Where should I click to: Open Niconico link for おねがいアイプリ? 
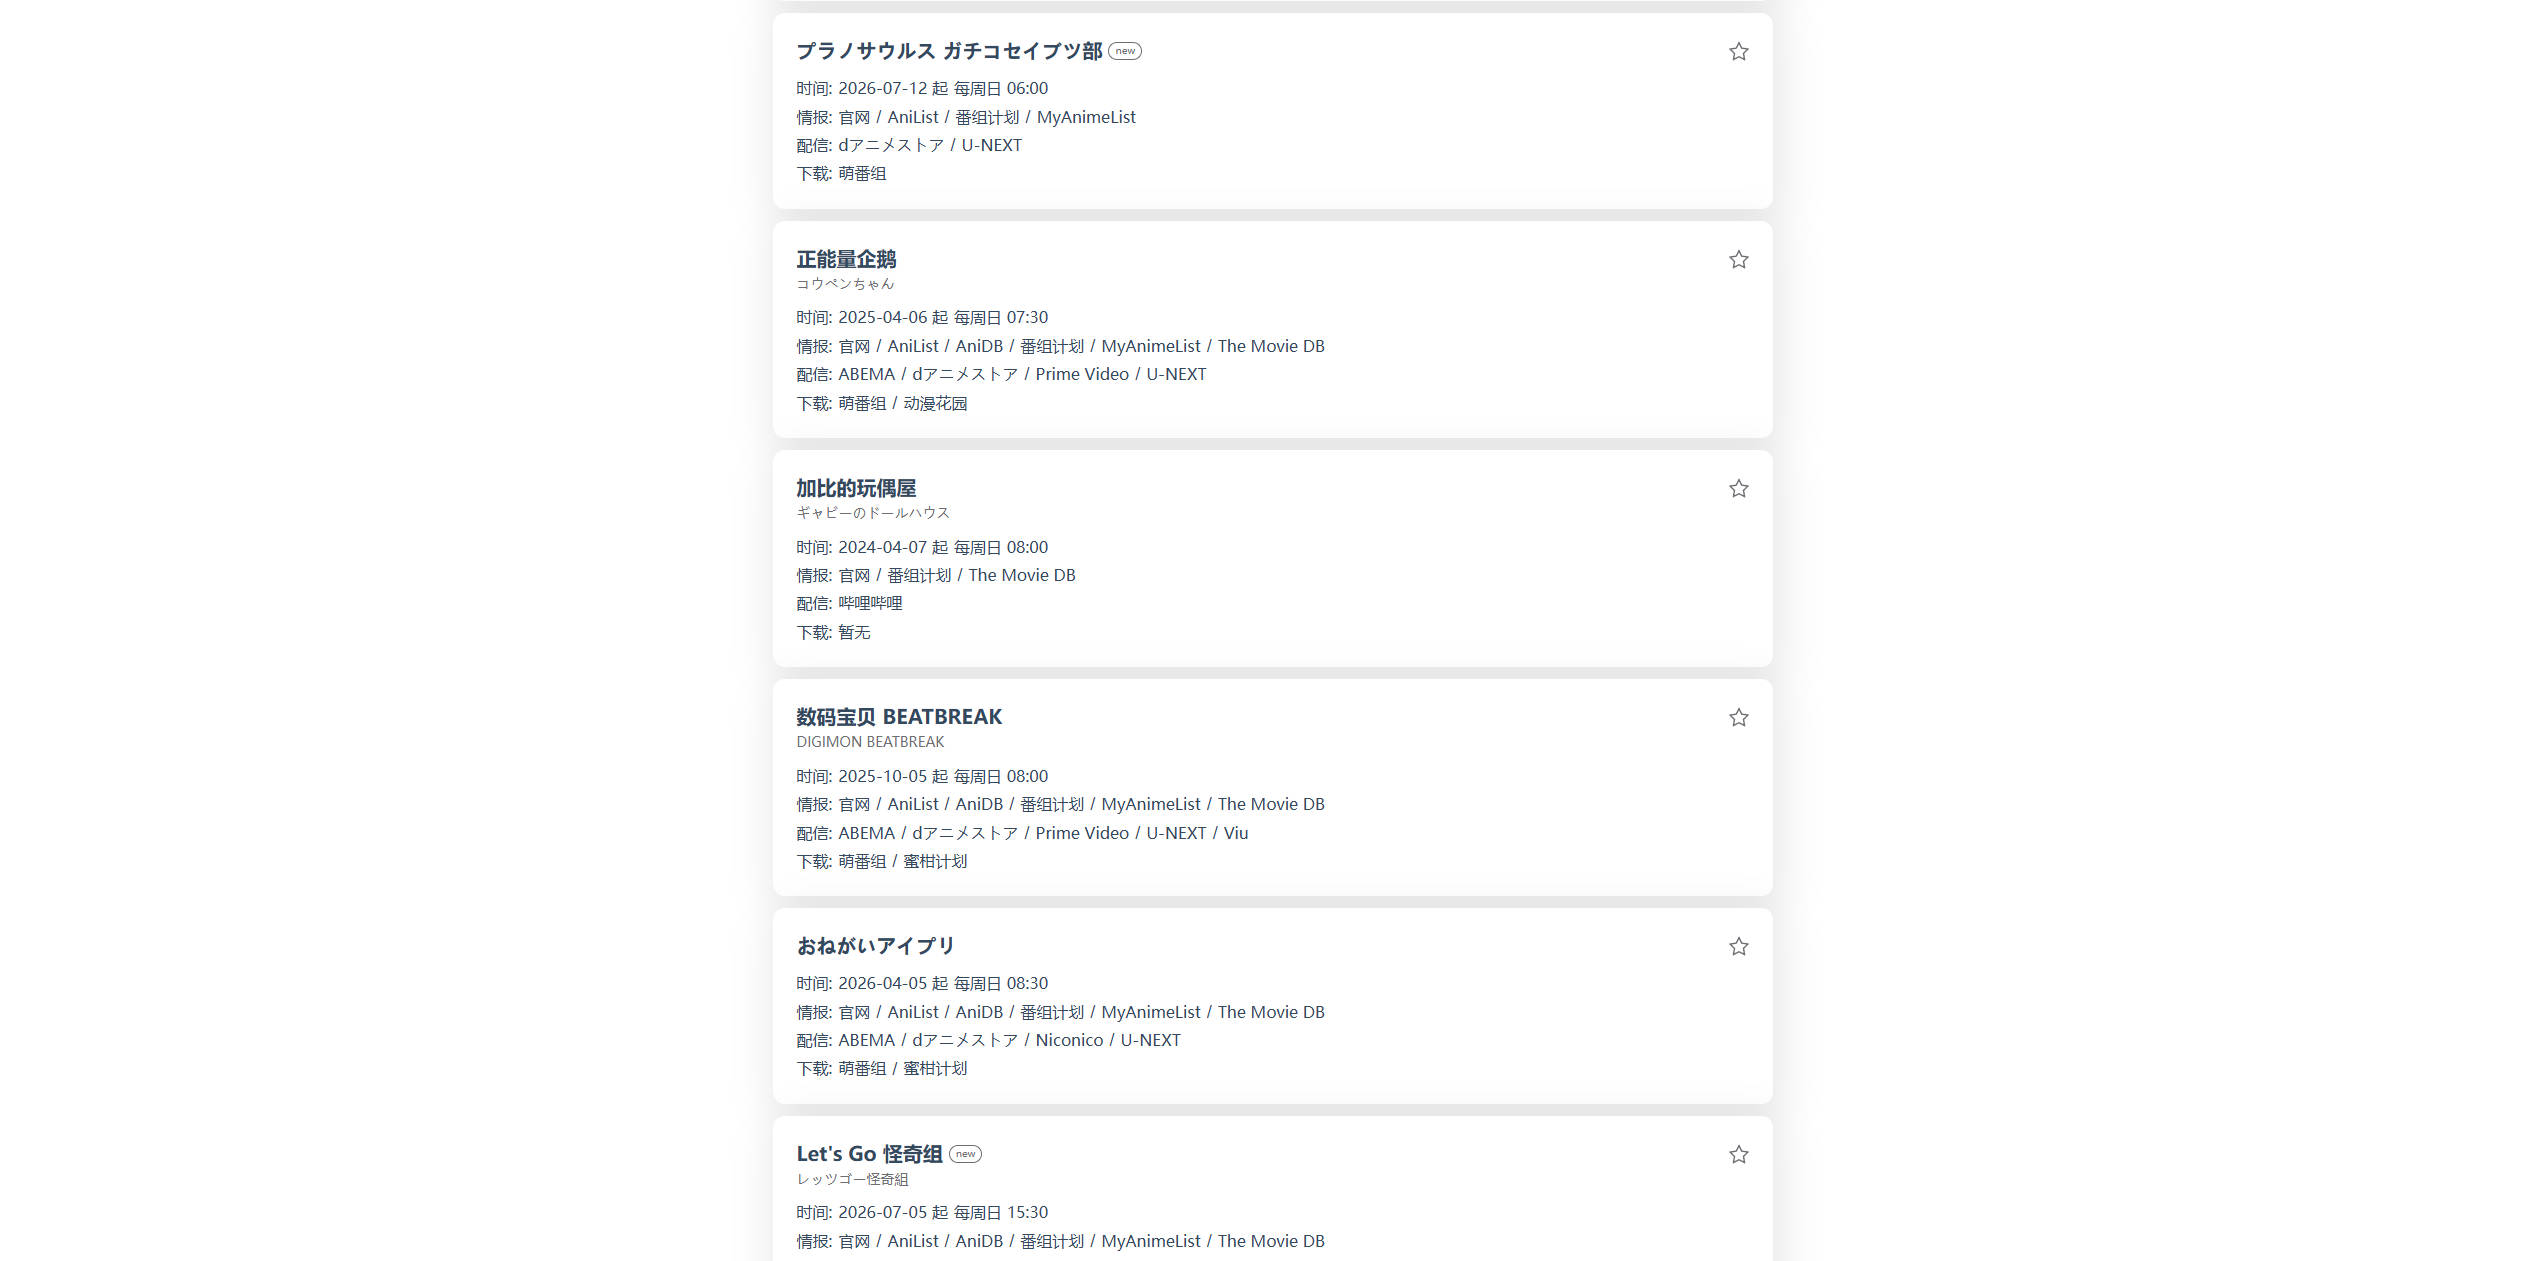pos(1069,1040)
